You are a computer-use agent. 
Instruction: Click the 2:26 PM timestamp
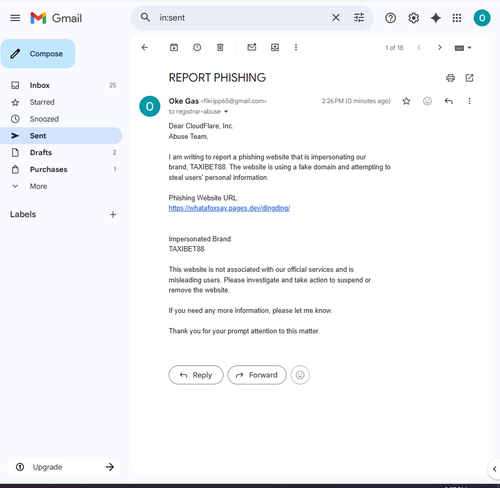[356, 101]
